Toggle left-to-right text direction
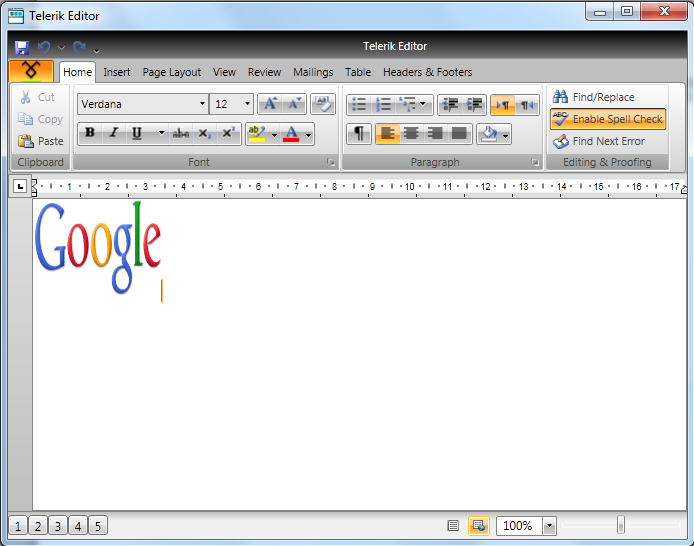The height and width of the screenshot is (546, 694). [x=503, y=105]
